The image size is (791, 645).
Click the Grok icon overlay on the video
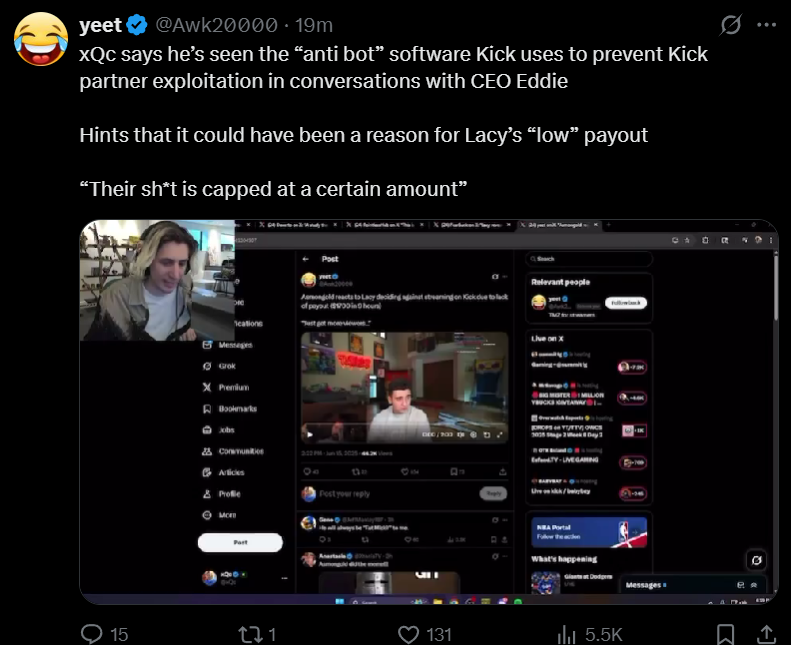tap(756, 560)
